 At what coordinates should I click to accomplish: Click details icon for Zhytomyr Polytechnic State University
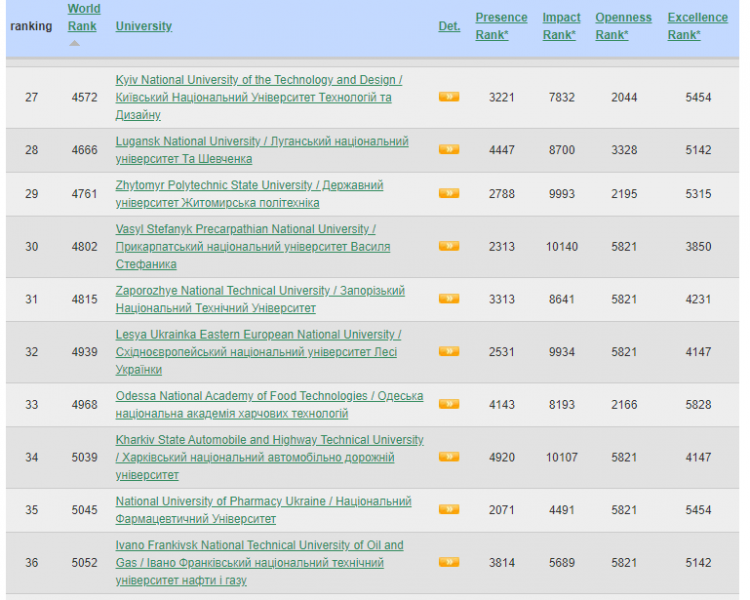click(448, 194)
